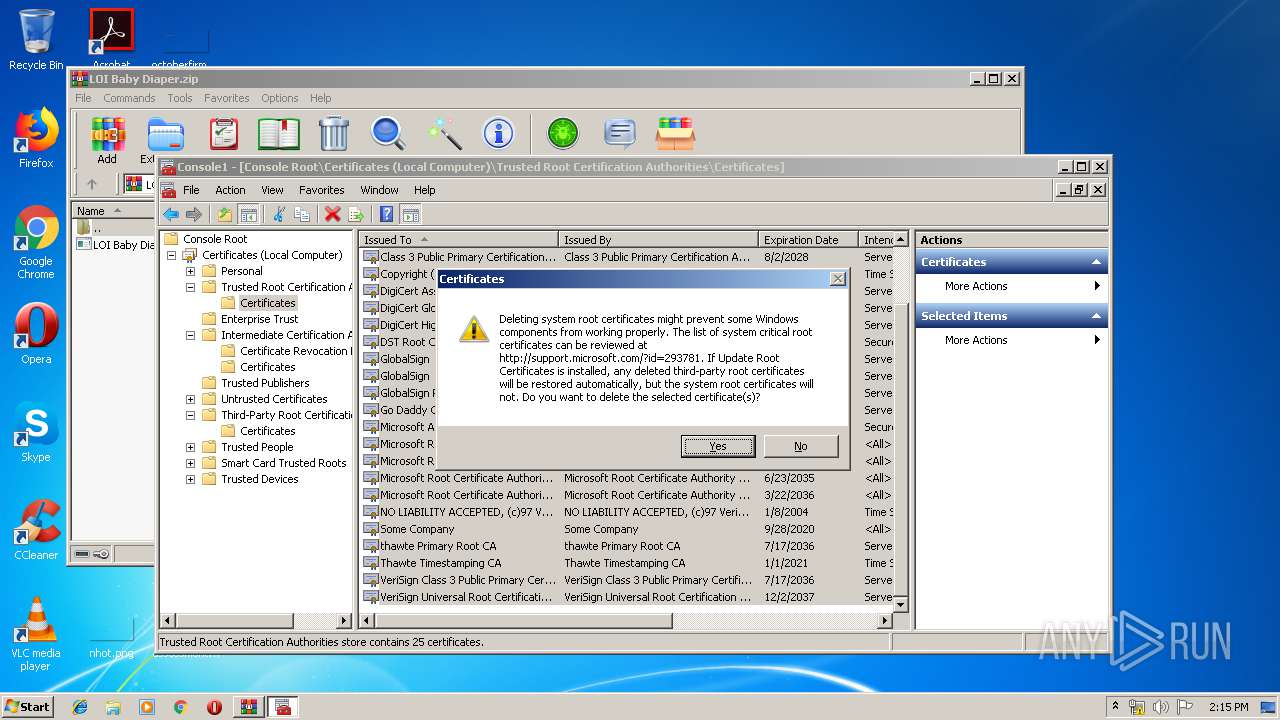Click WinRAR VirusScan green bug icon
The image size is (1280, 720).
(x=563, y=133)
